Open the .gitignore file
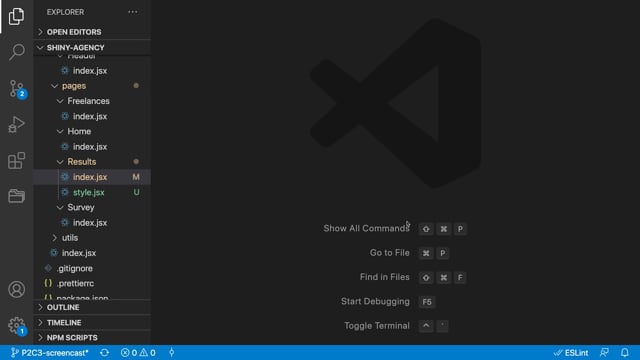This screenshot has height=360, width=640. [x=92, y=268]
